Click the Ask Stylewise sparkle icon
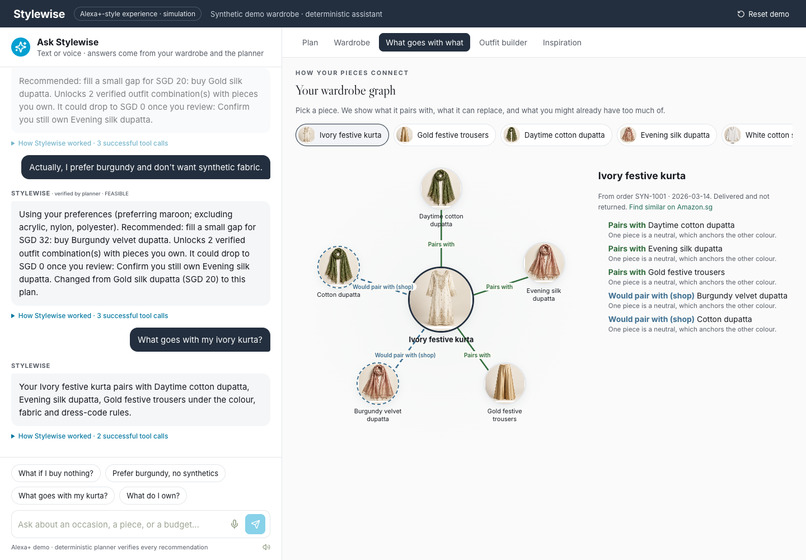 (x=21, y=47)
